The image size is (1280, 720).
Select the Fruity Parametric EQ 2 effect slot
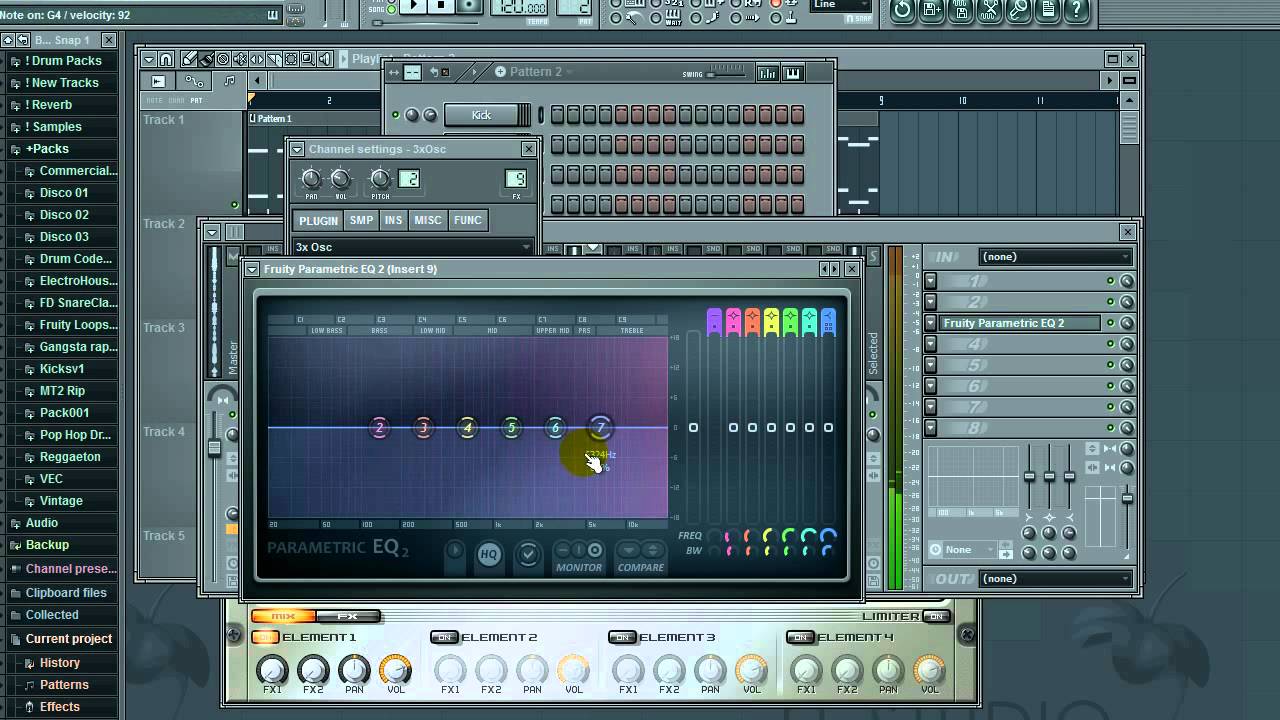[1020, 323]
